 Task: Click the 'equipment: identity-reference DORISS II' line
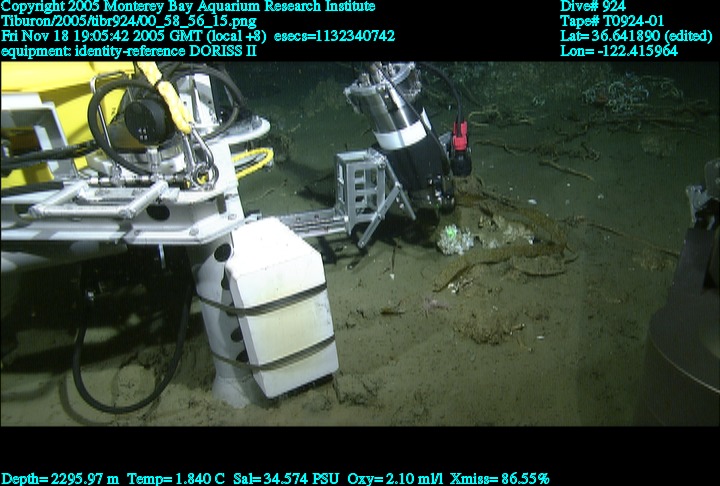click(x=129, y=51)
